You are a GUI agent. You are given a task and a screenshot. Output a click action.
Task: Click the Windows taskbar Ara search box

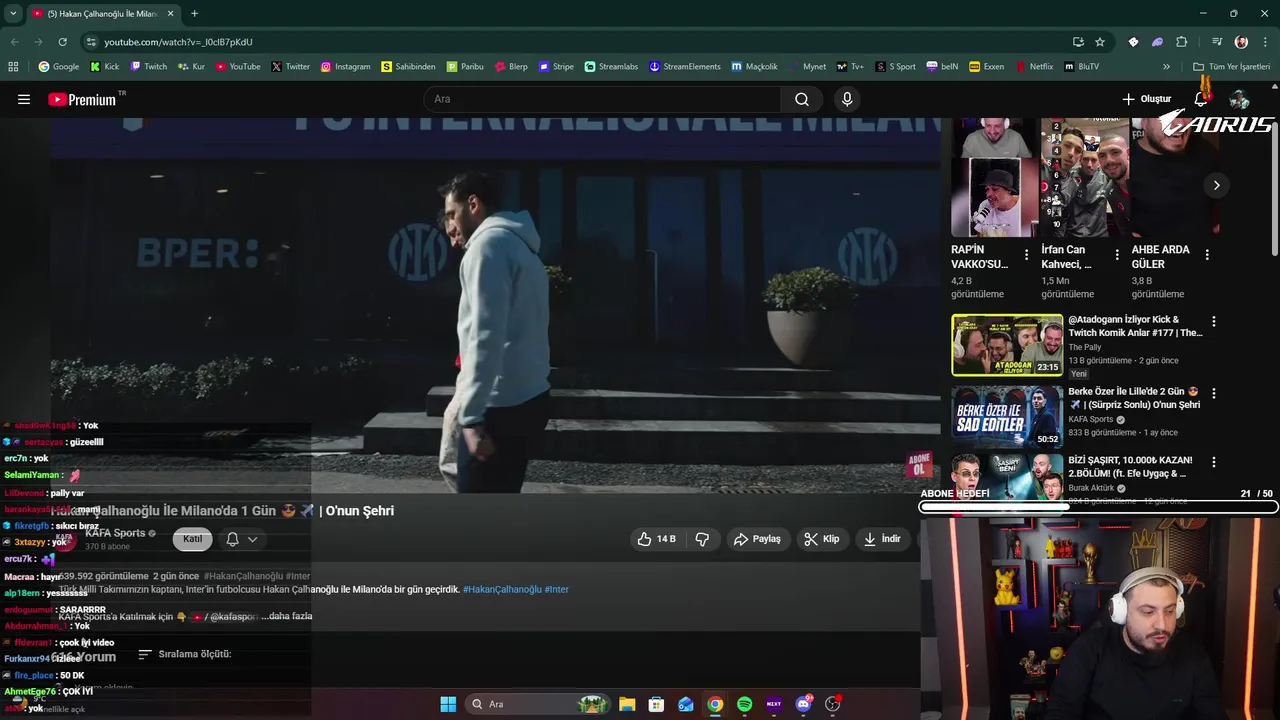tap(538, 704)
